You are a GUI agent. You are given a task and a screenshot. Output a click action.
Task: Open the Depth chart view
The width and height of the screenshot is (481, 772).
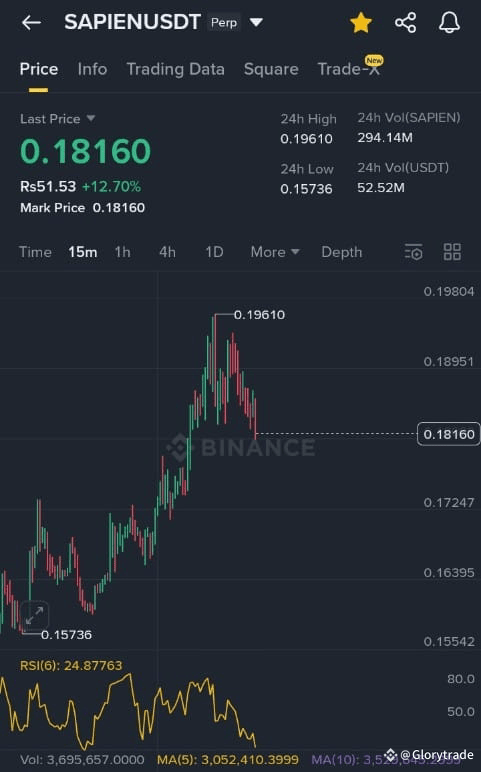tap(342, 252)
